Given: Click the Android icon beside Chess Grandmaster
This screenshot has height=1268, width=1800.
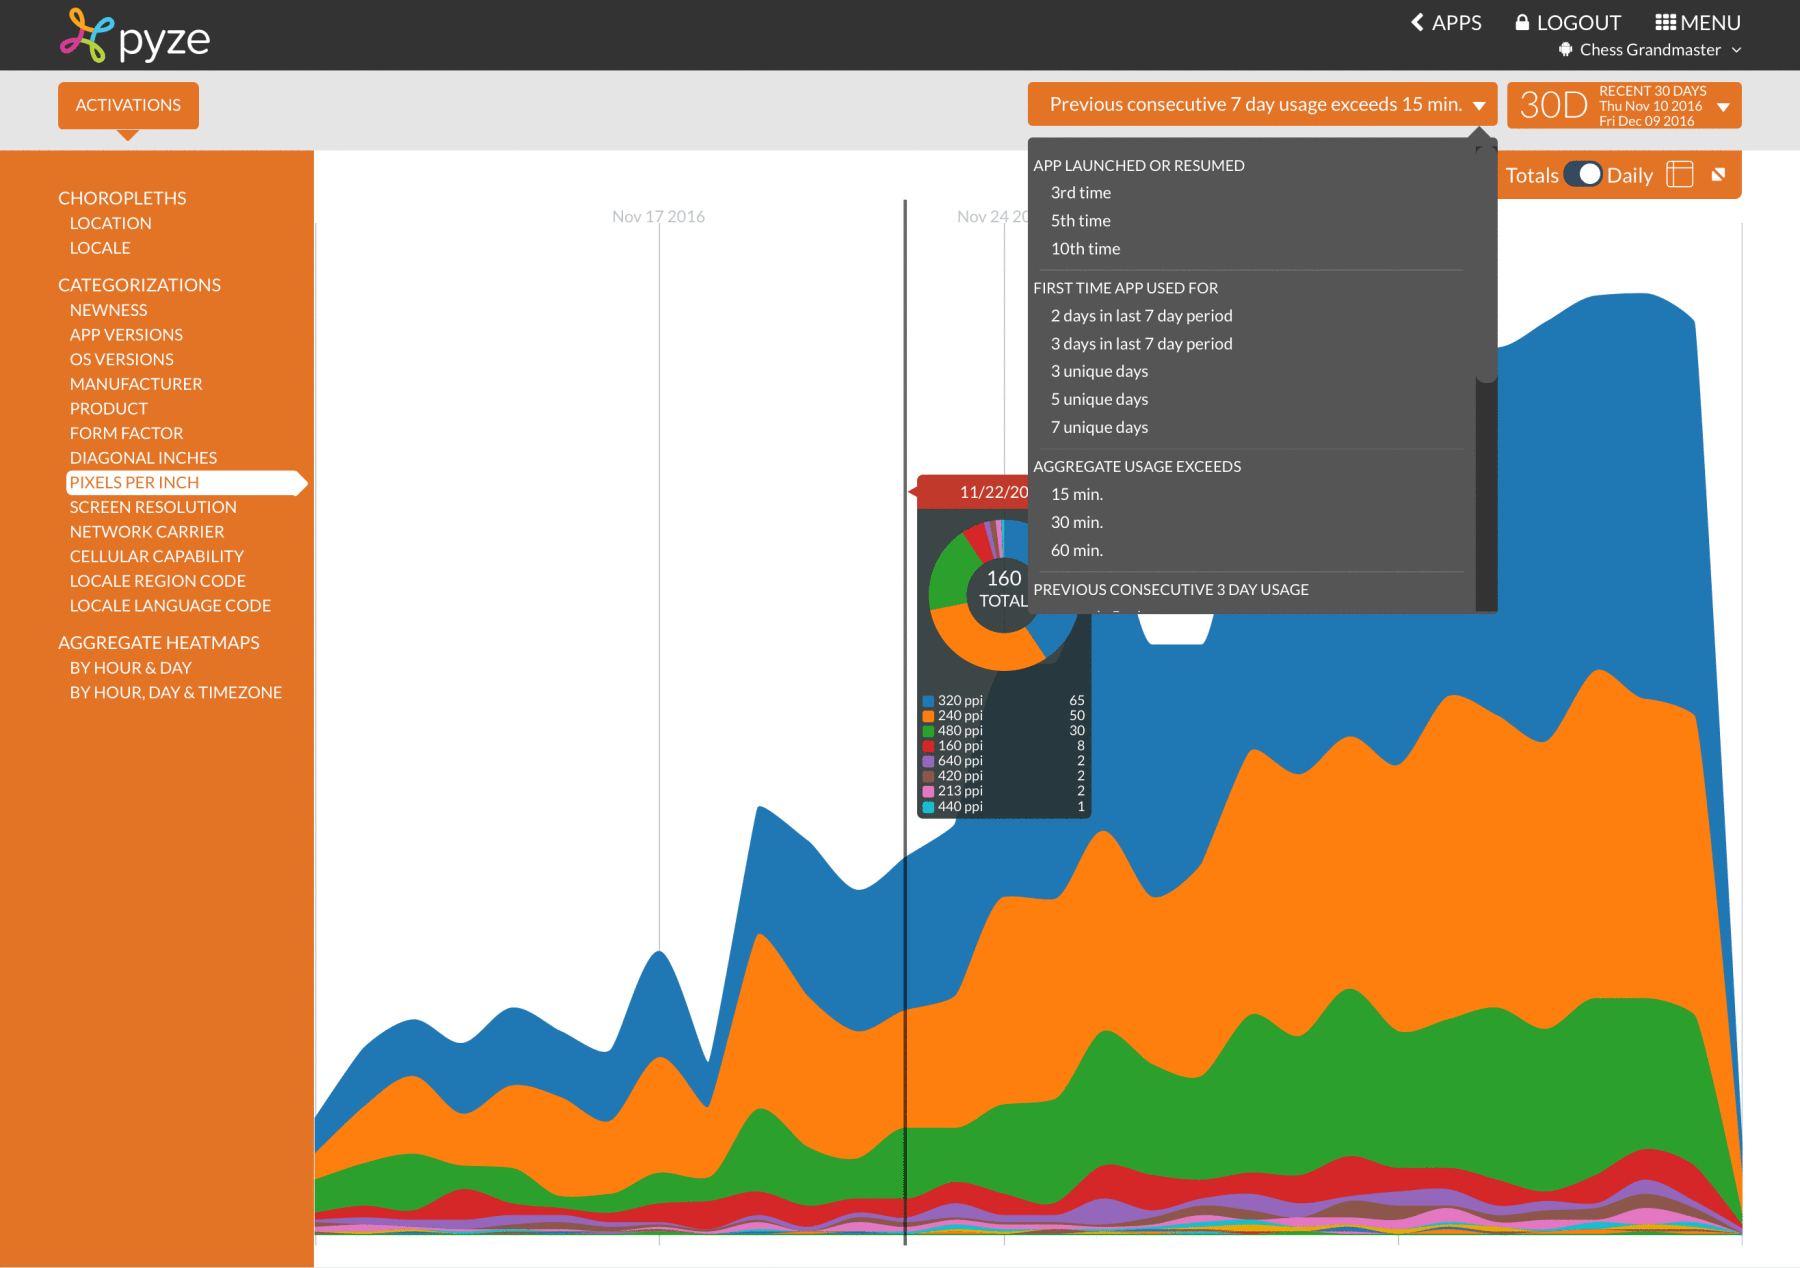Looking at the screenshot, I should pyautogui.click(x=1565, y=50).
